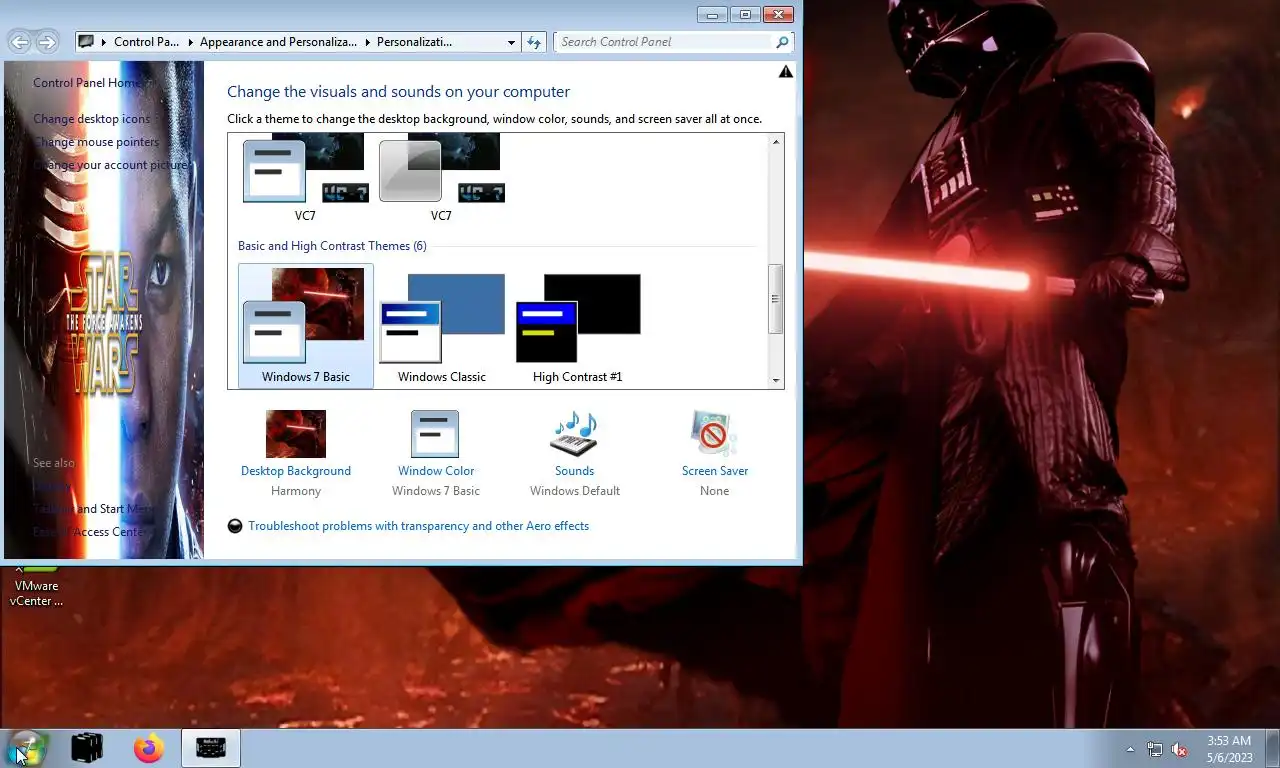Click theme list scrollbar up arrow
This screenshot has width=1280, height=768.
click(x=775, y=142)
